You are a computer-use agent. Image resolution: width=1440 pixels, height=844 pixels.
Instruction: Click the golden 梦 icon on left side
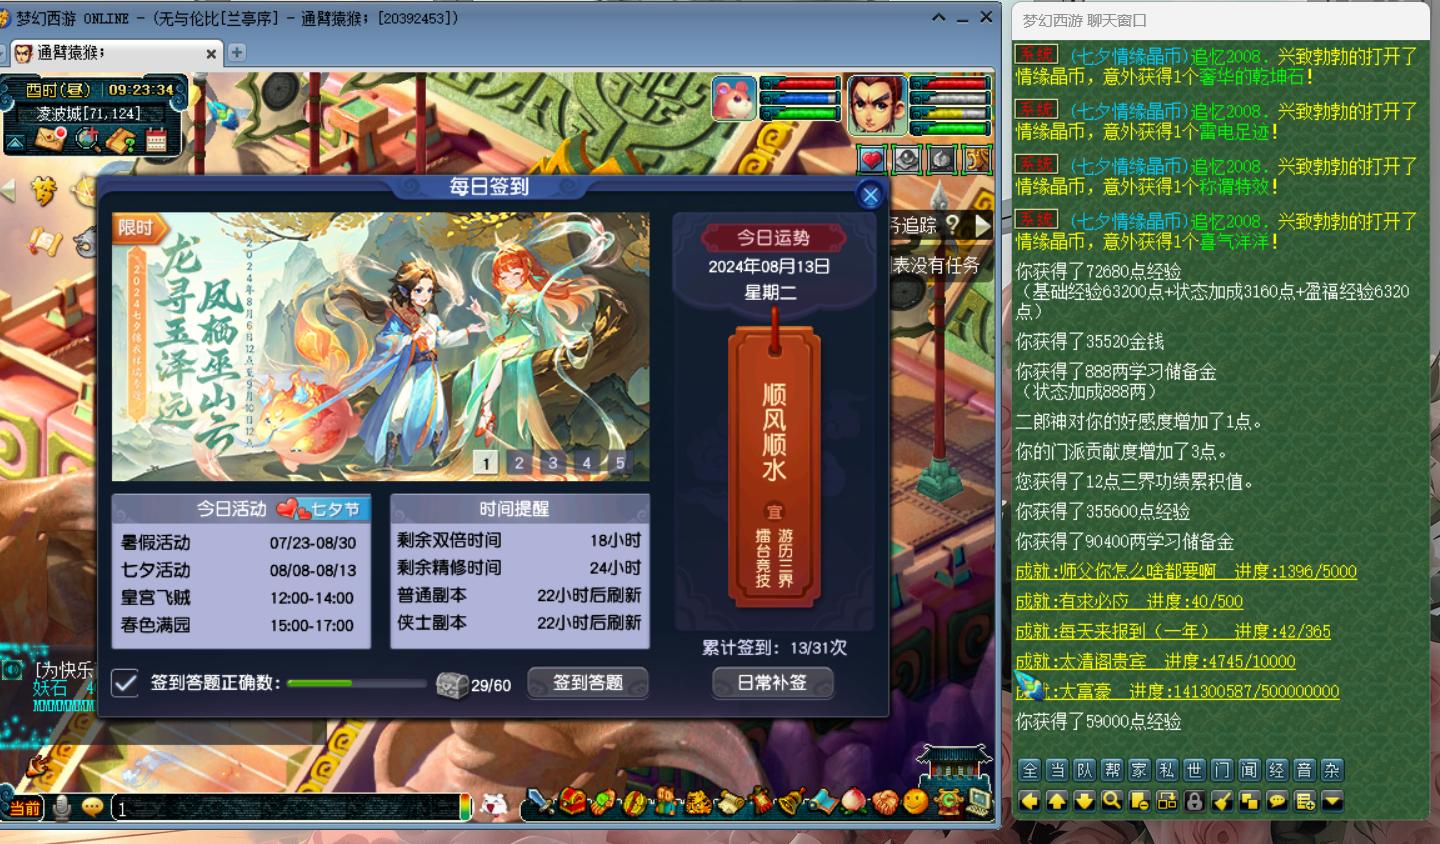point(44,189)
